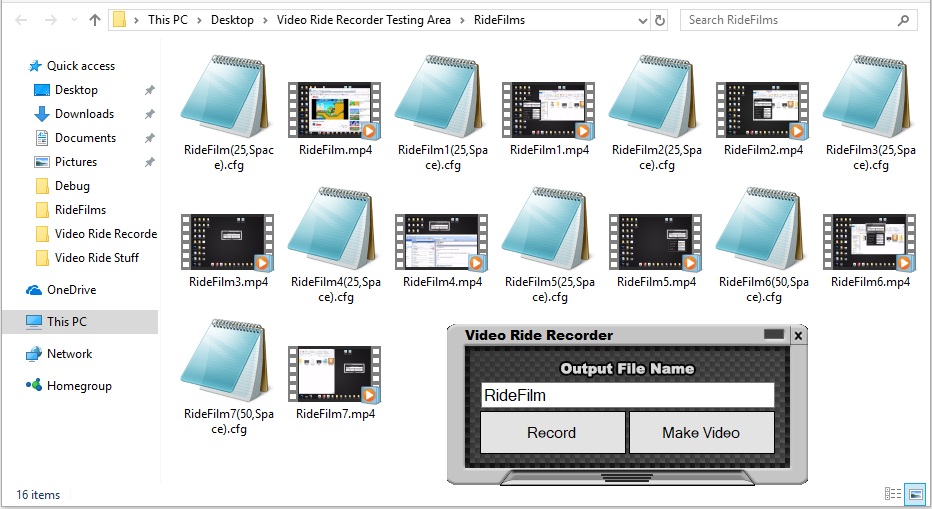Open Network in the navigation pane
This screenshot has height=509, width=932.
[x=70, y=354]
